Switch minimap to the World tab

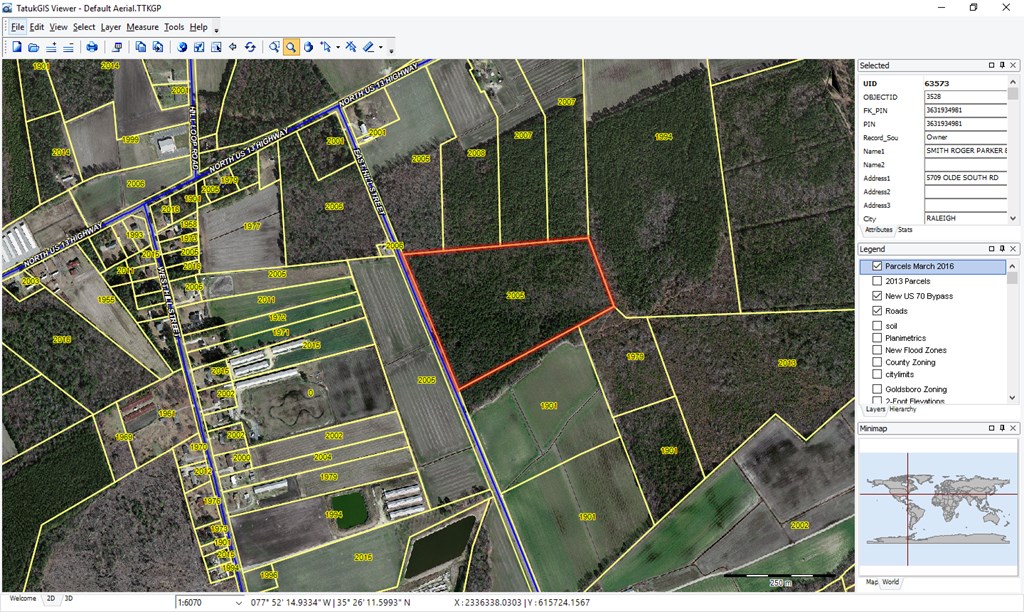891,582
